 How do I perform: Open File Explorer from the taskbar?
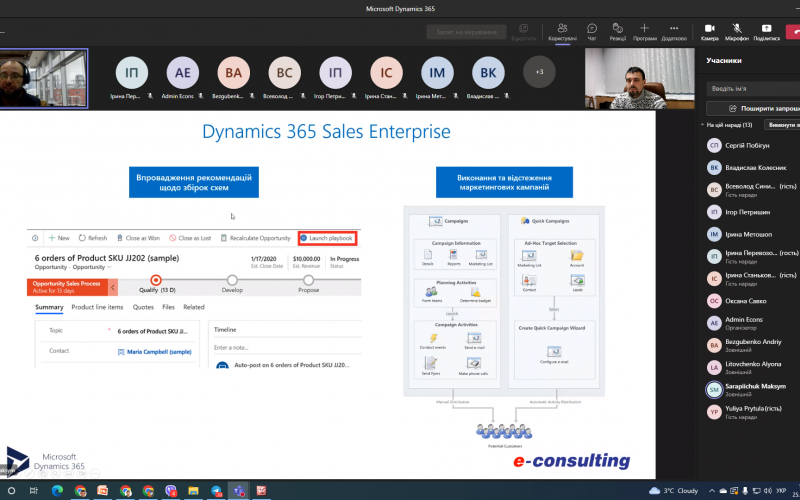[x=193, y=491]
